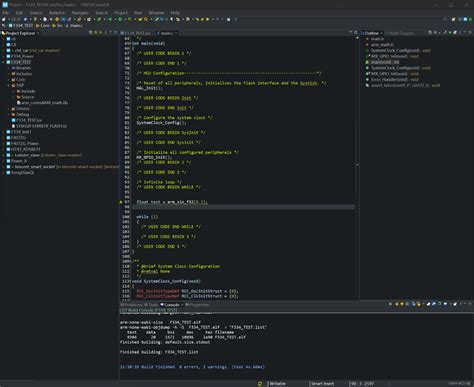Click first icon in Console toolbar
This screenshot has width=474, height=387.
(390, 304)
